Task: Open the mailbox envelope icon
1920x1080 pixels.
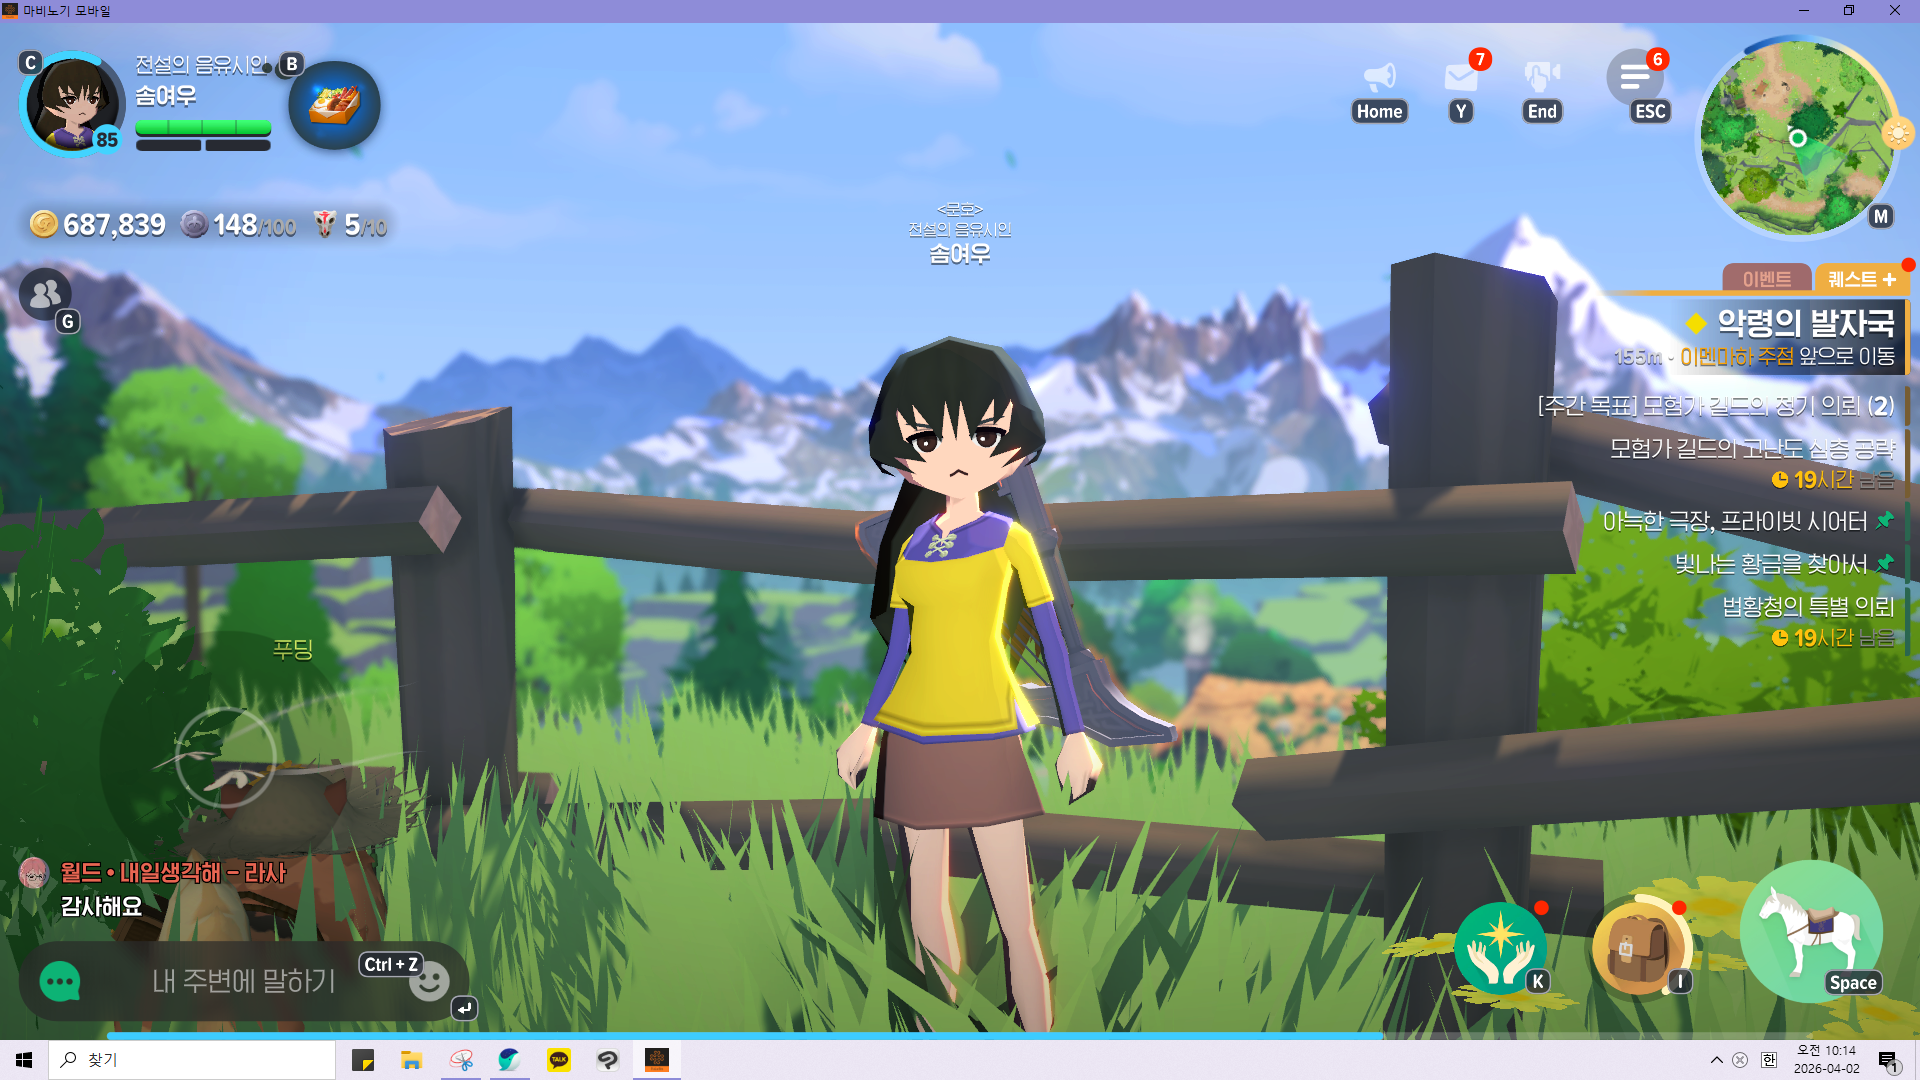Action: [x=1461, y=78]
